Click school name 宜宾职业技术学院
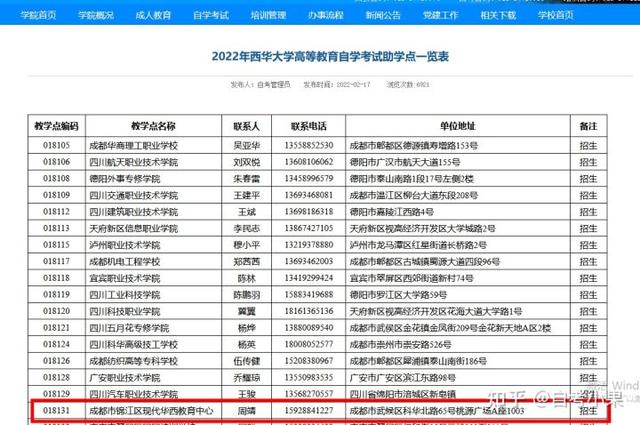The image size is (640, 425). [124, 278]
